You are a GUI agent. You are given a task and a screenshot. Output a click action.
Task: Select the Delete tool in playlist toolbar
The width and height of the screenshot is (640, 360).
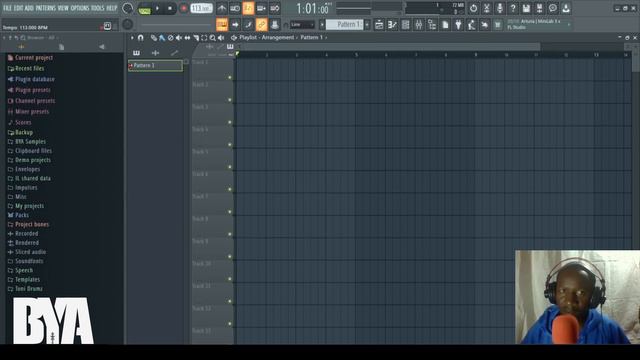171,38
